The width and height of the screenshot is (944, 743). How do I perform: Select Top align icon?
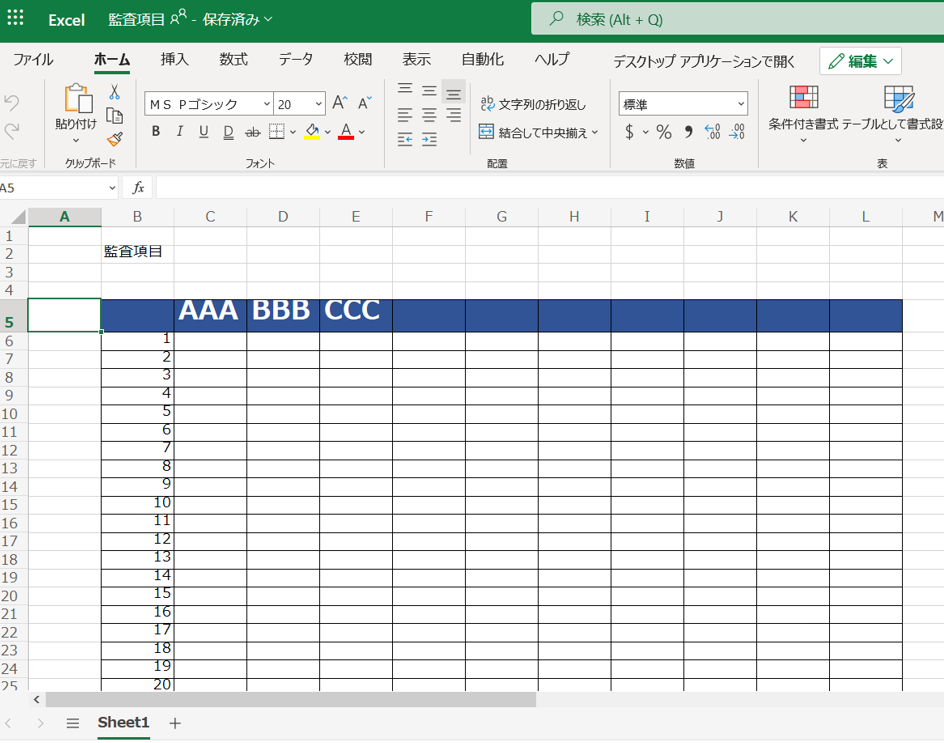(x=405, y=90)
